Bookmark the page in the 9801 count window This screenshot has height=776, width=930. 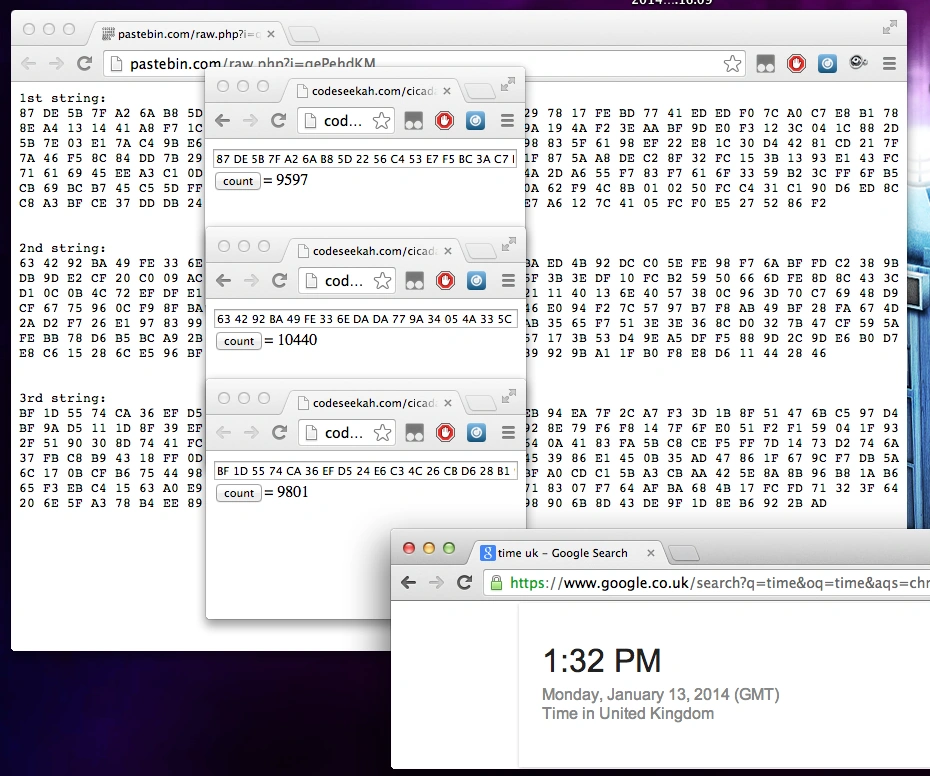click(x=383, y=432)
